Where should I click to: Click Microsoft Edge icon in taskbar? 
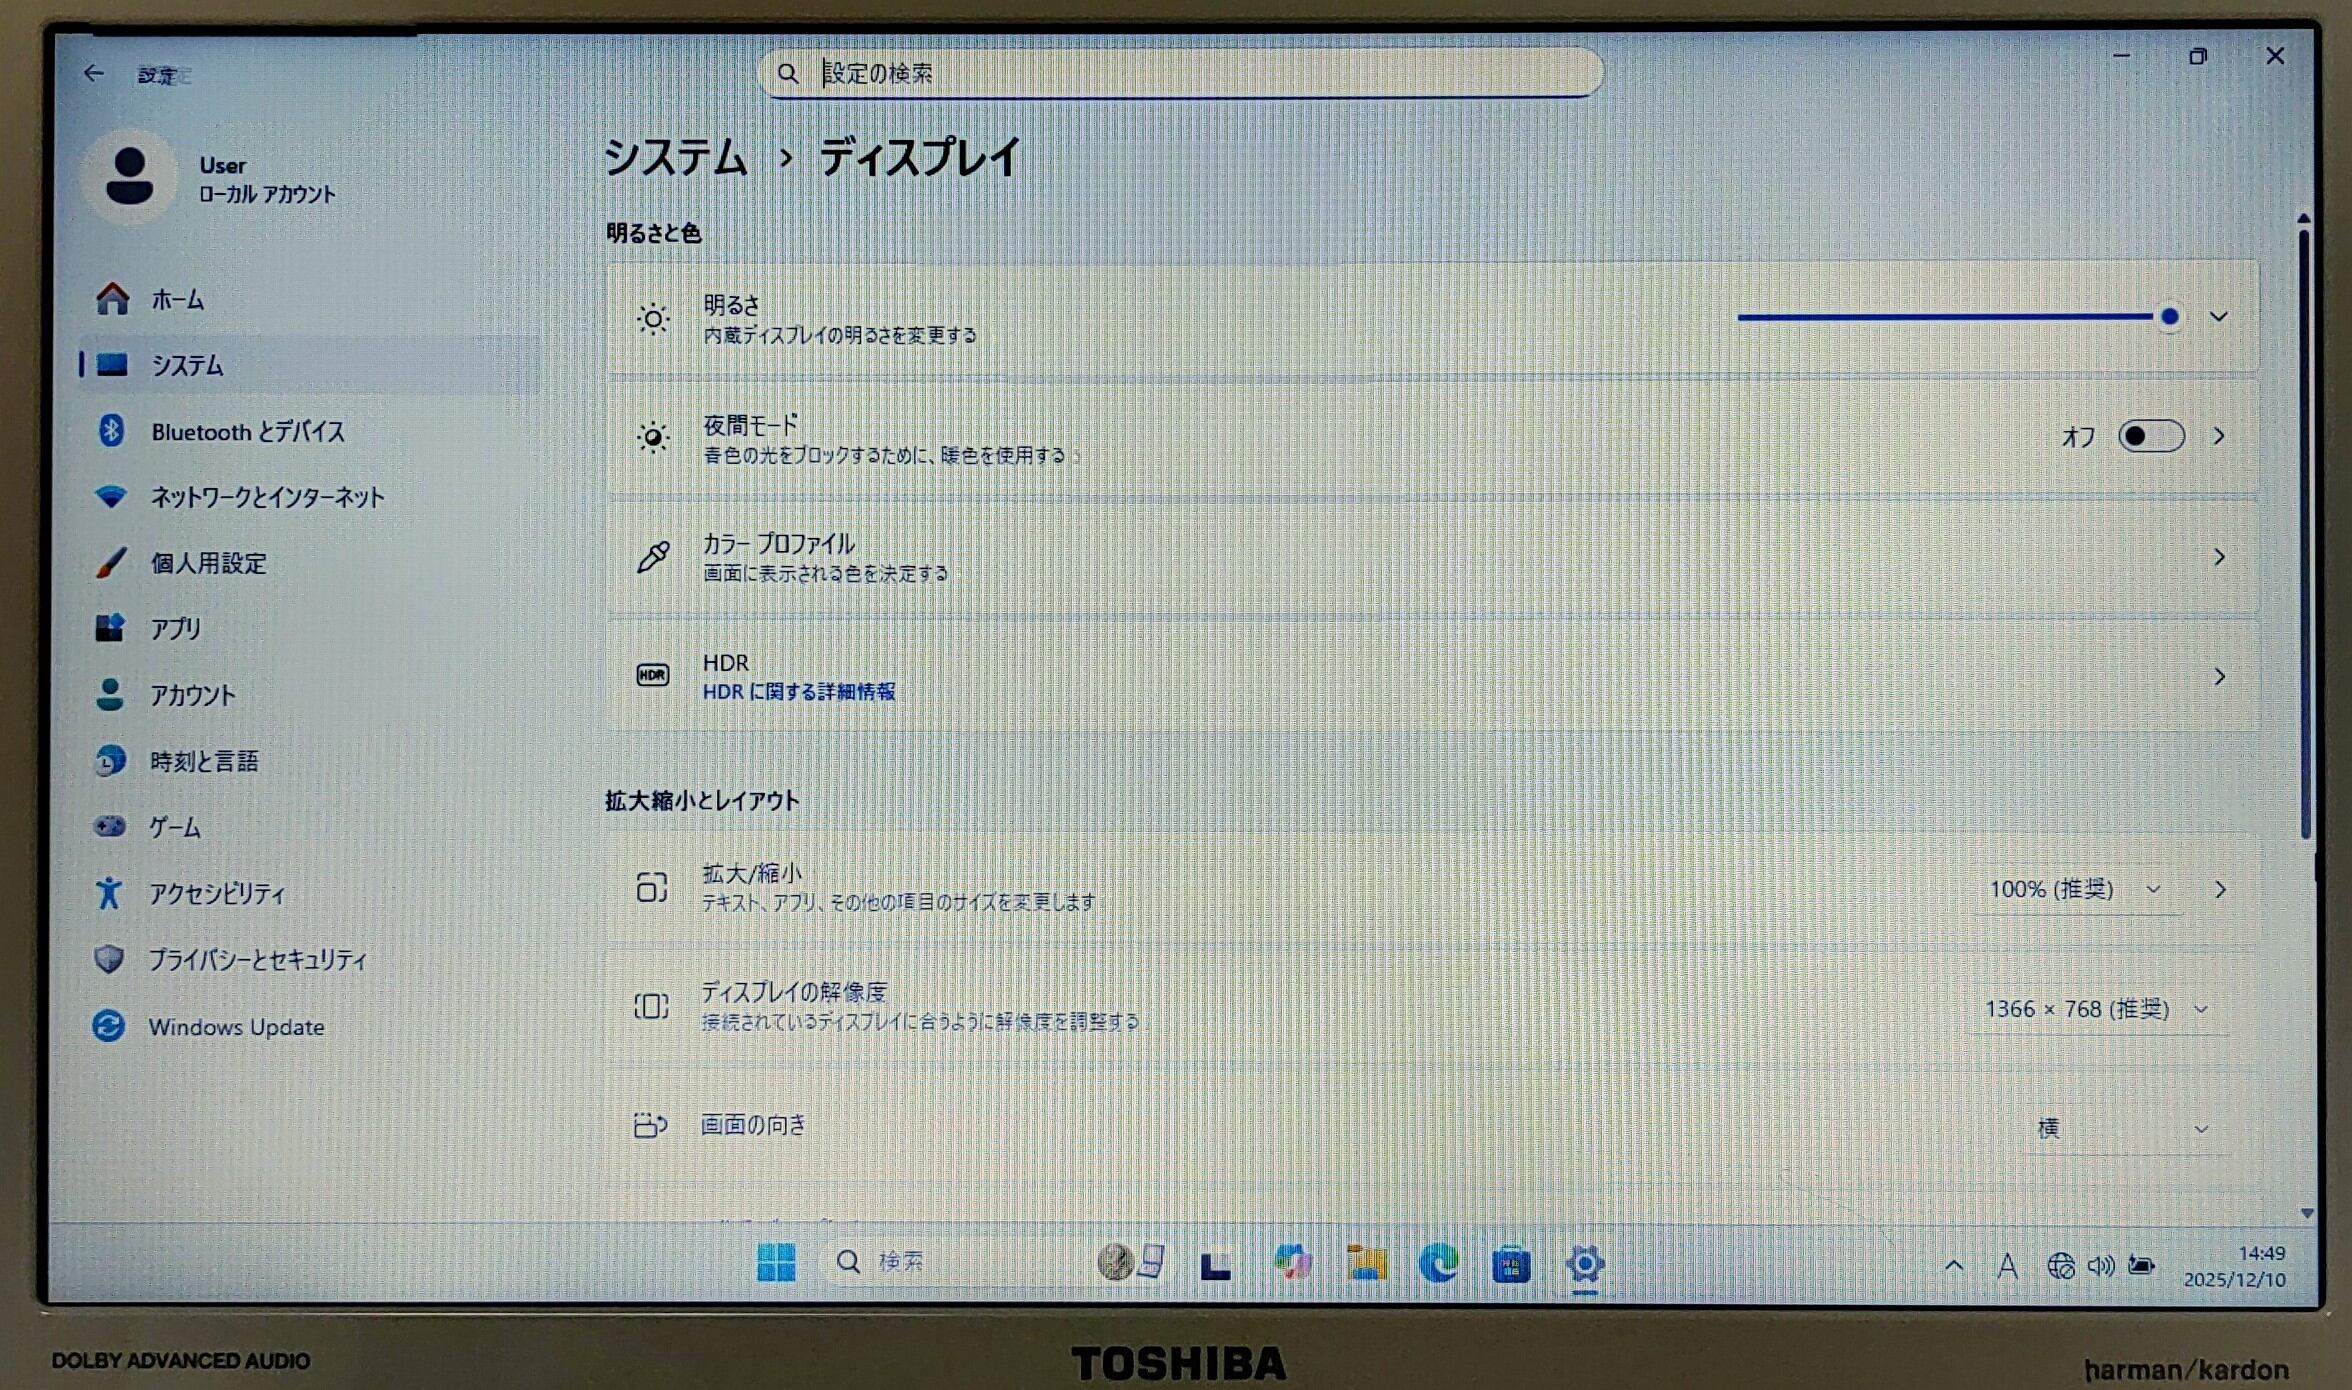click(x=1438, y=1264)
